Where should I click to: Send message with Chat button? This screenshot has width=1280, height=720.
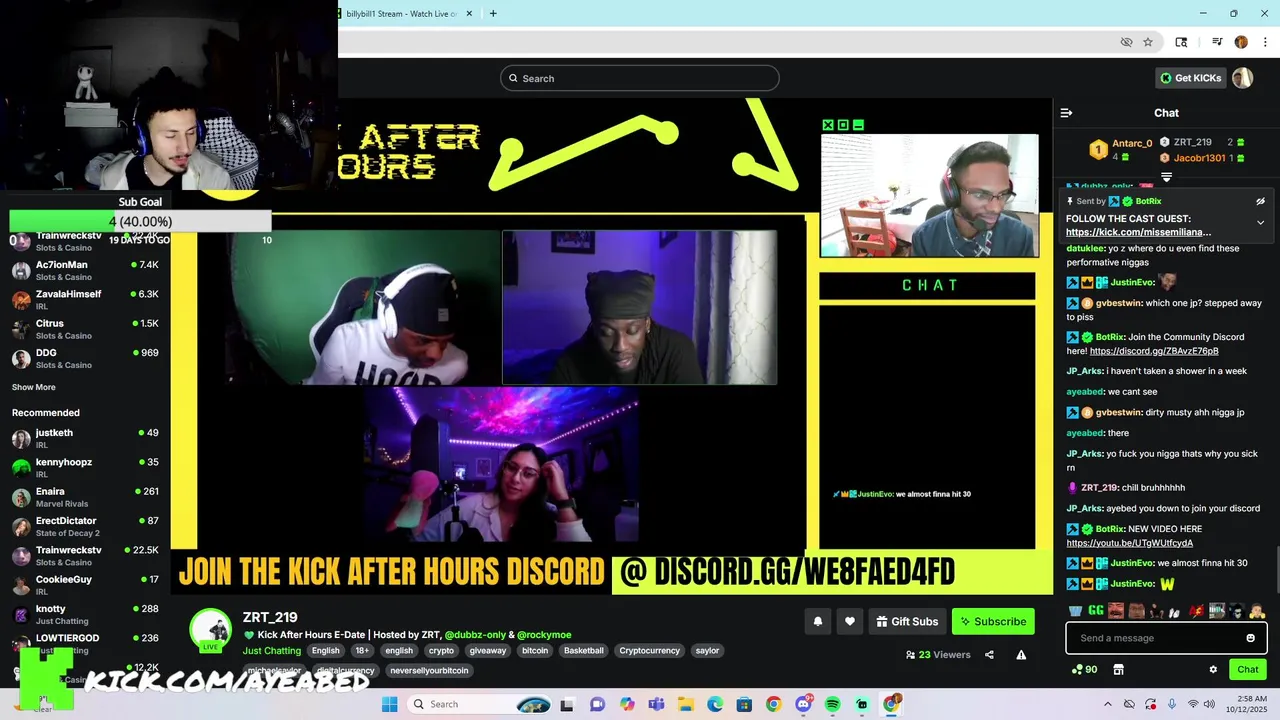pyautogui.click(x=1248, y=669)
